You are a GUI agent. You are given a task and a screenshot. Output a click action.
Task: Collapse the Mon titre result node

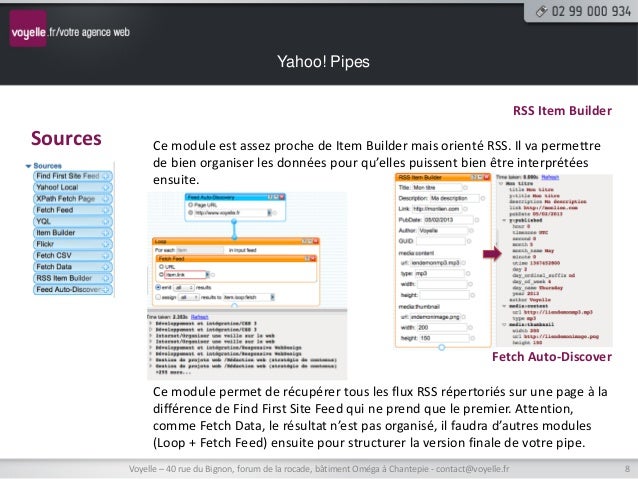pos(501,184)
